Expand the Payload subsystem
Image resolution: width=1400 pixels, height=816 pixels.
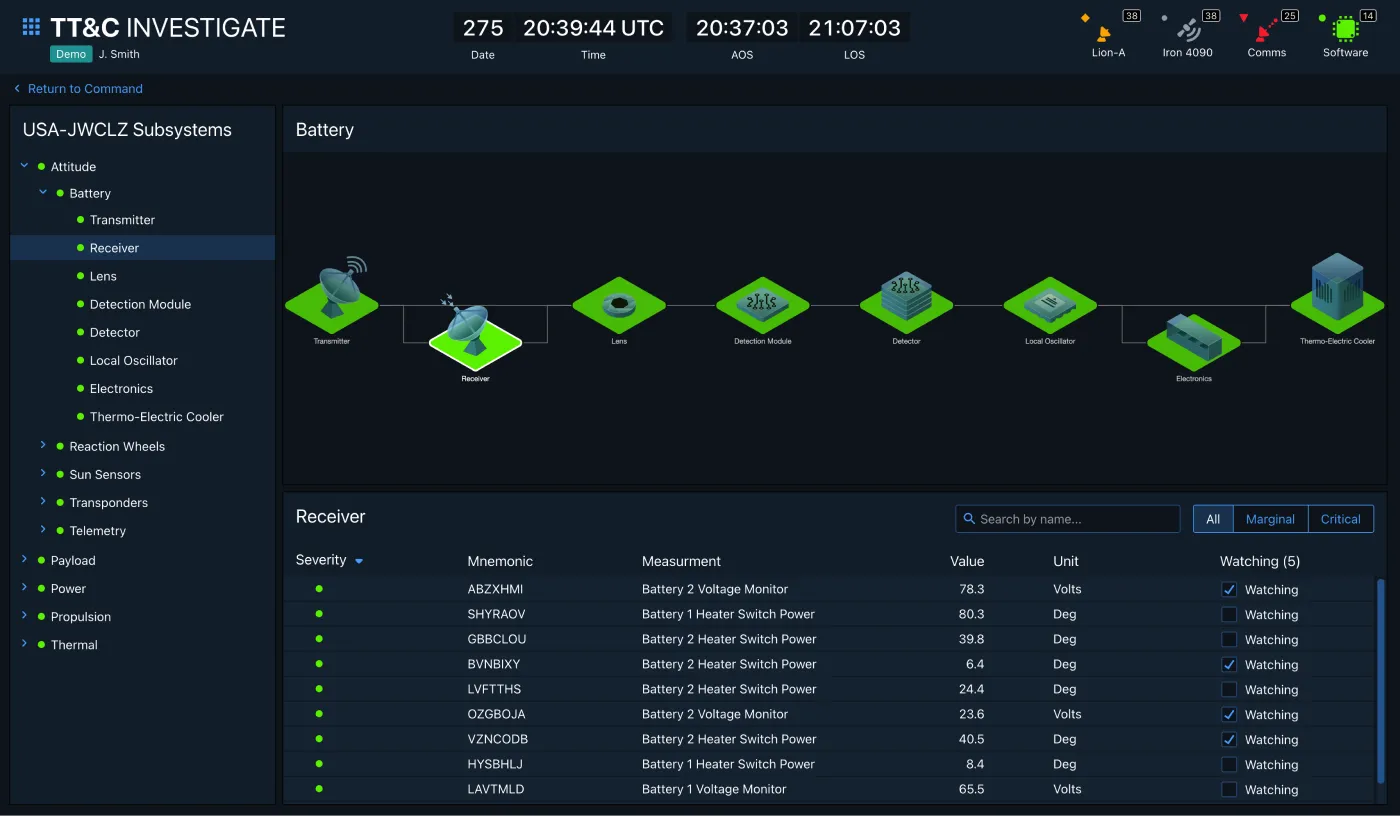[x=24, y=560]
